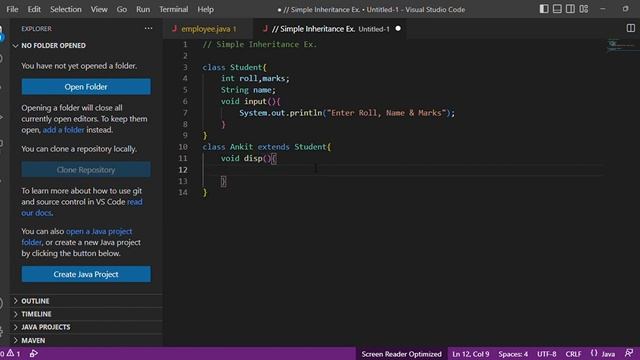Open the Selection menu

pos(66,9)
